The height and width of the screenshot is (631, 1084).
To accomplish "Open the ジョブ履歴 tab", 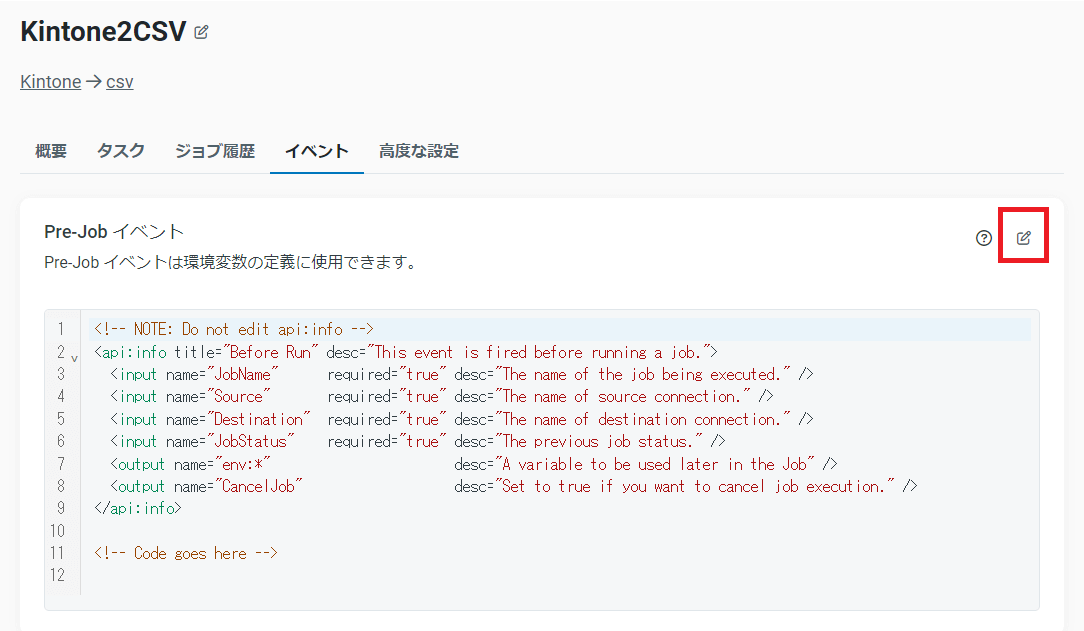I will click(x=215, y=151).
